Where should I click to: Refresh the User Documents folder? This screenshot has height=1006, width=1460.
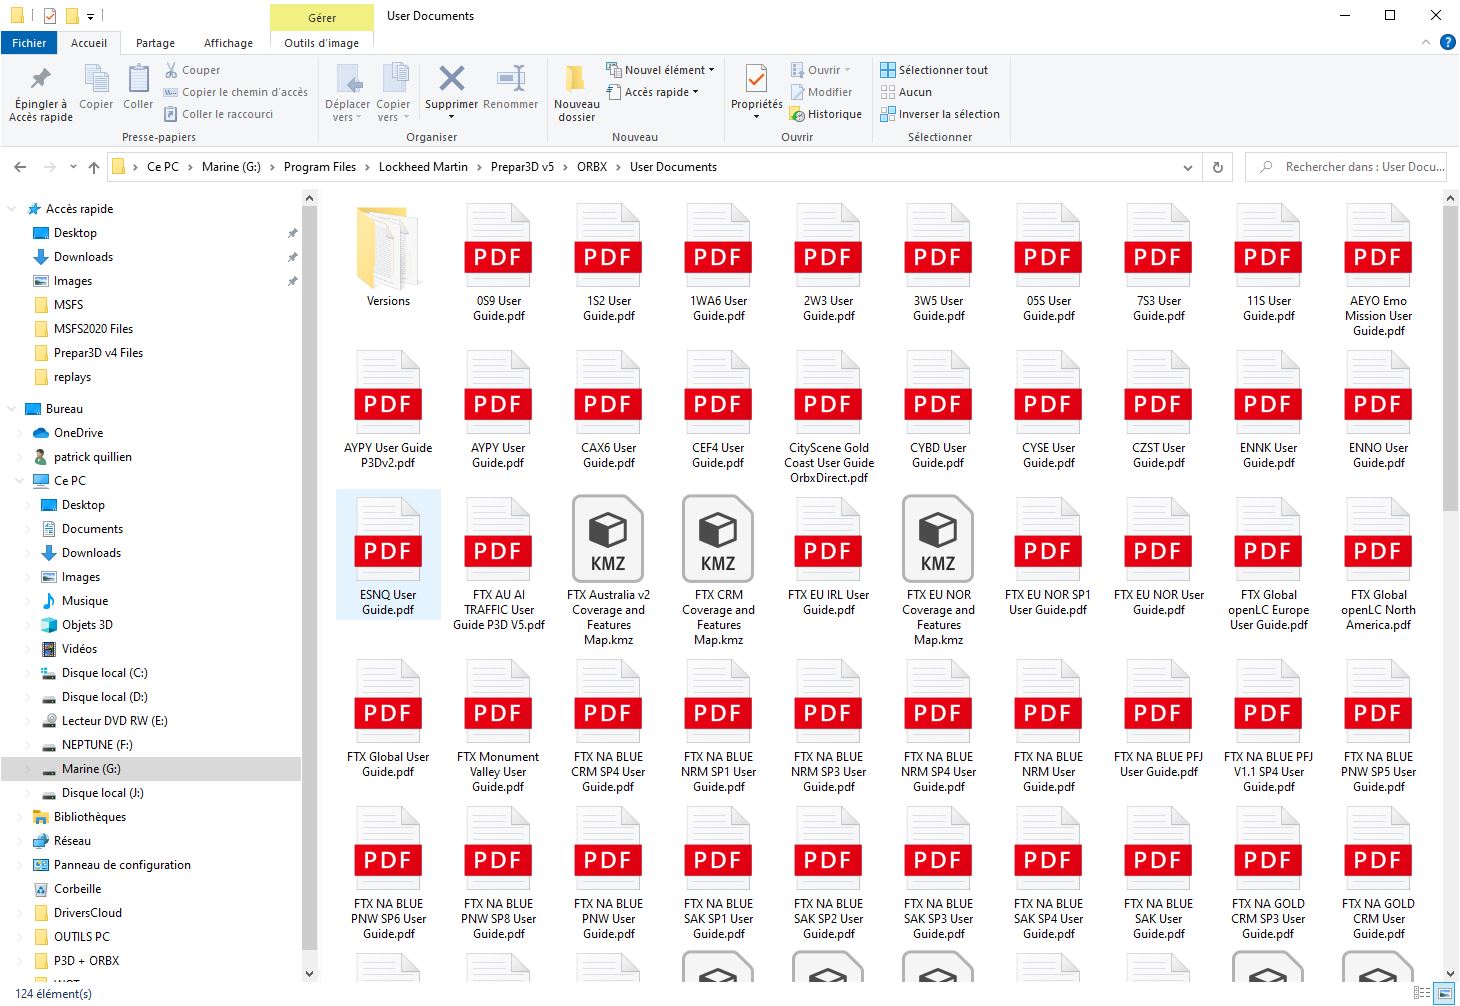click(1218, 167)
